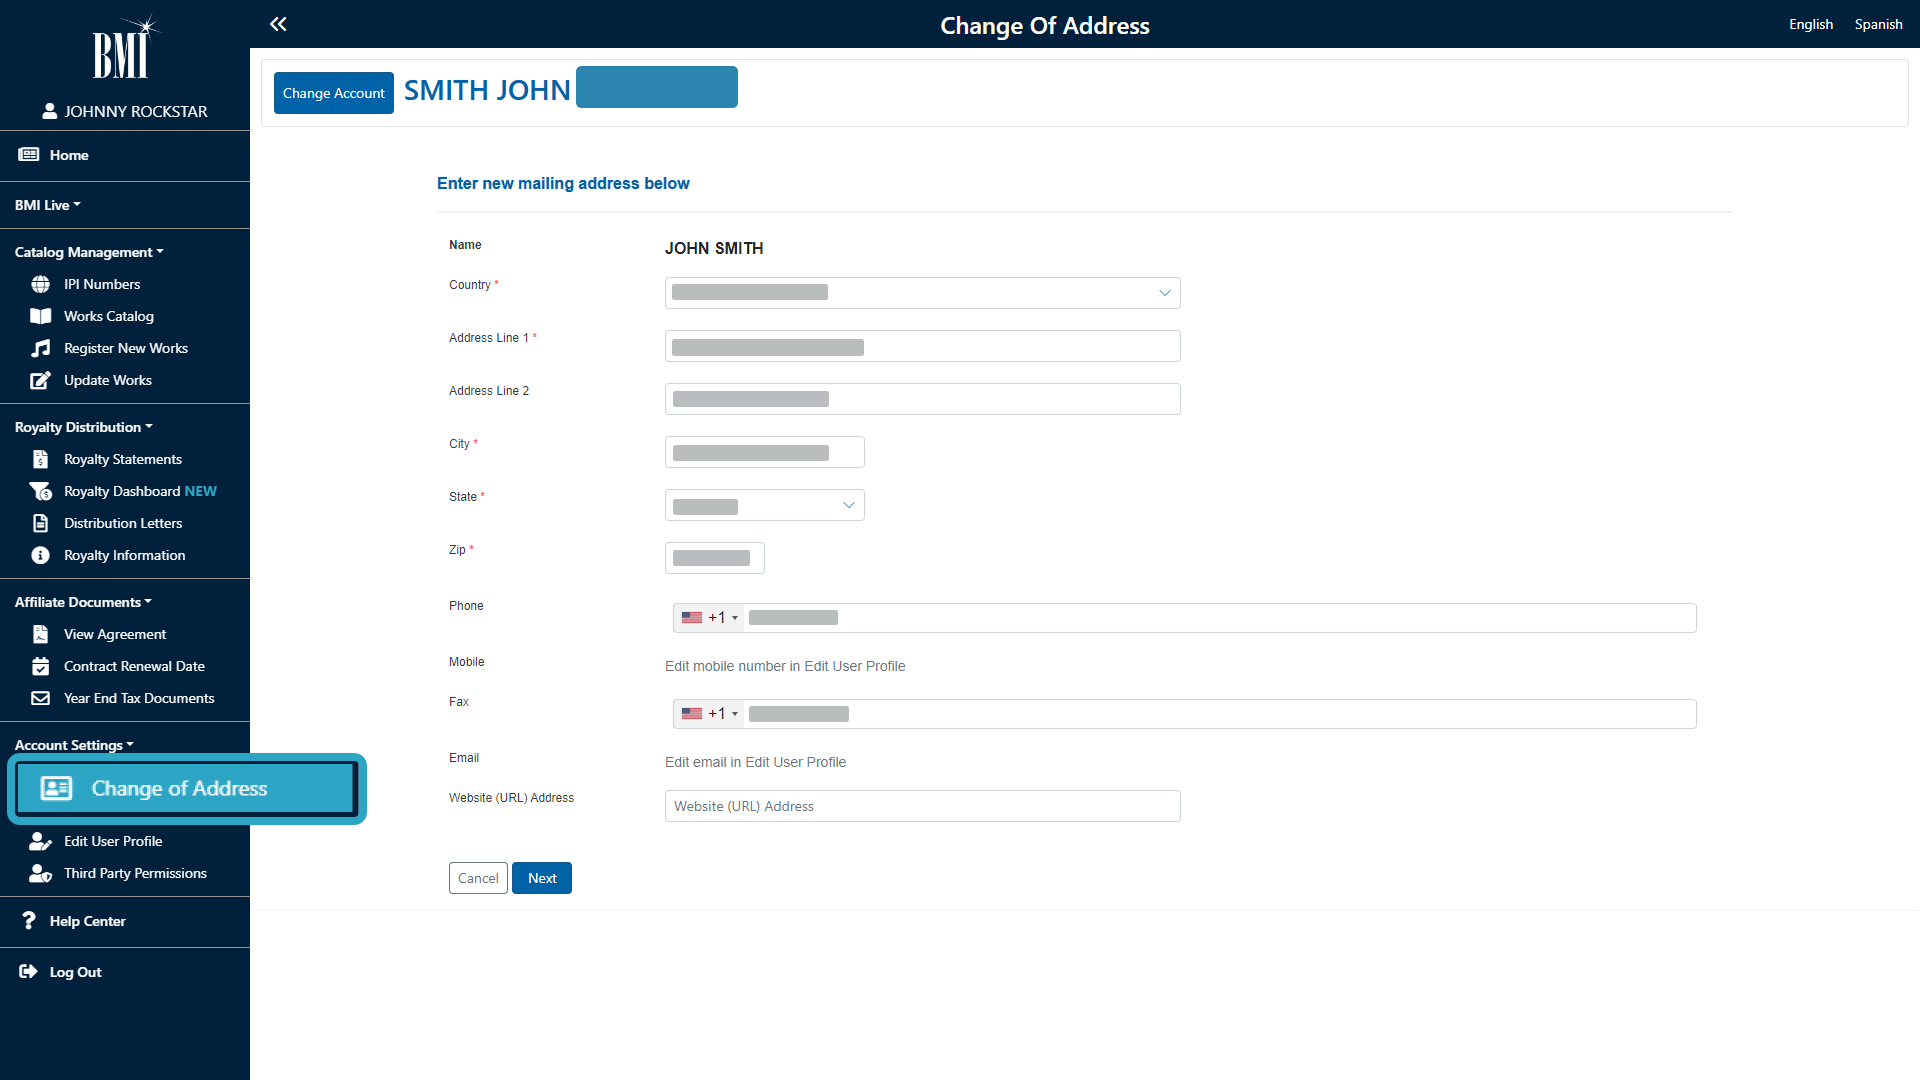Switch language to Spanish

point(1877,24)
